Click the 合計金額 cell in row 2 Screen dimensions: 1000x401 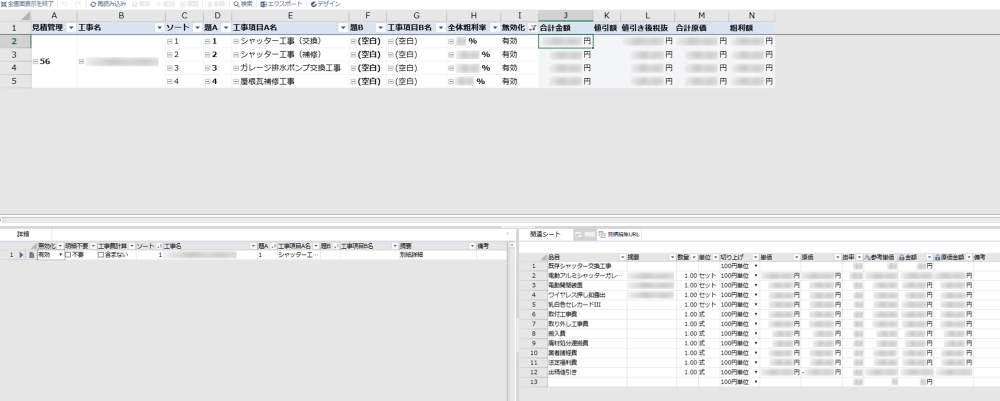tap(566, 41)
